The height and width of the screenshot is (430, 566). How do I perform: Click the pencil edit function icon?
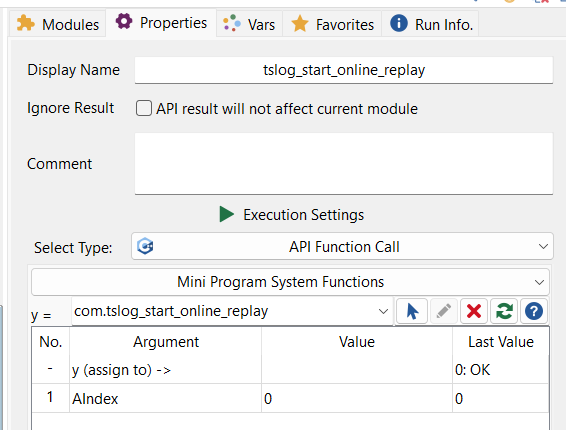443,311
